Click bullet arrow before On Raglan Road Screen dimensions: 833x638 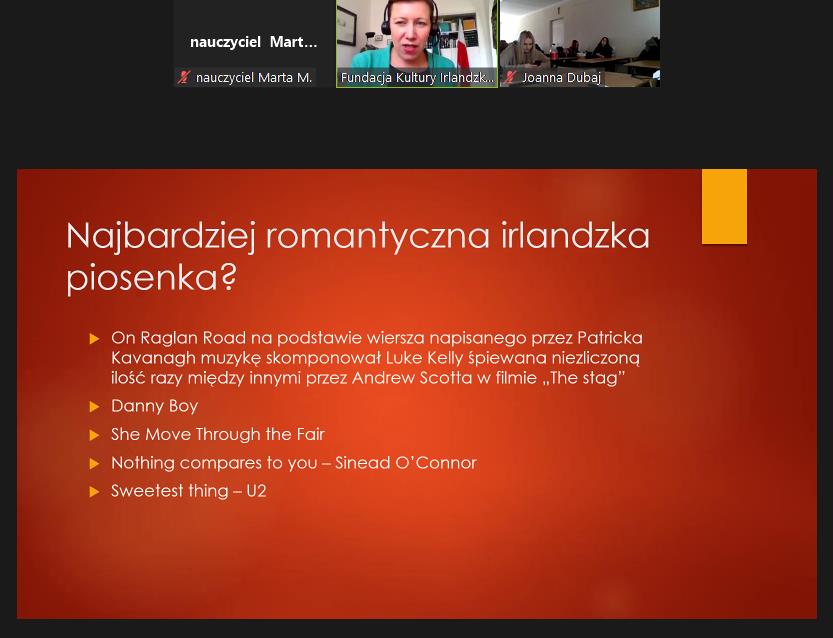click(x=95, y=338)
